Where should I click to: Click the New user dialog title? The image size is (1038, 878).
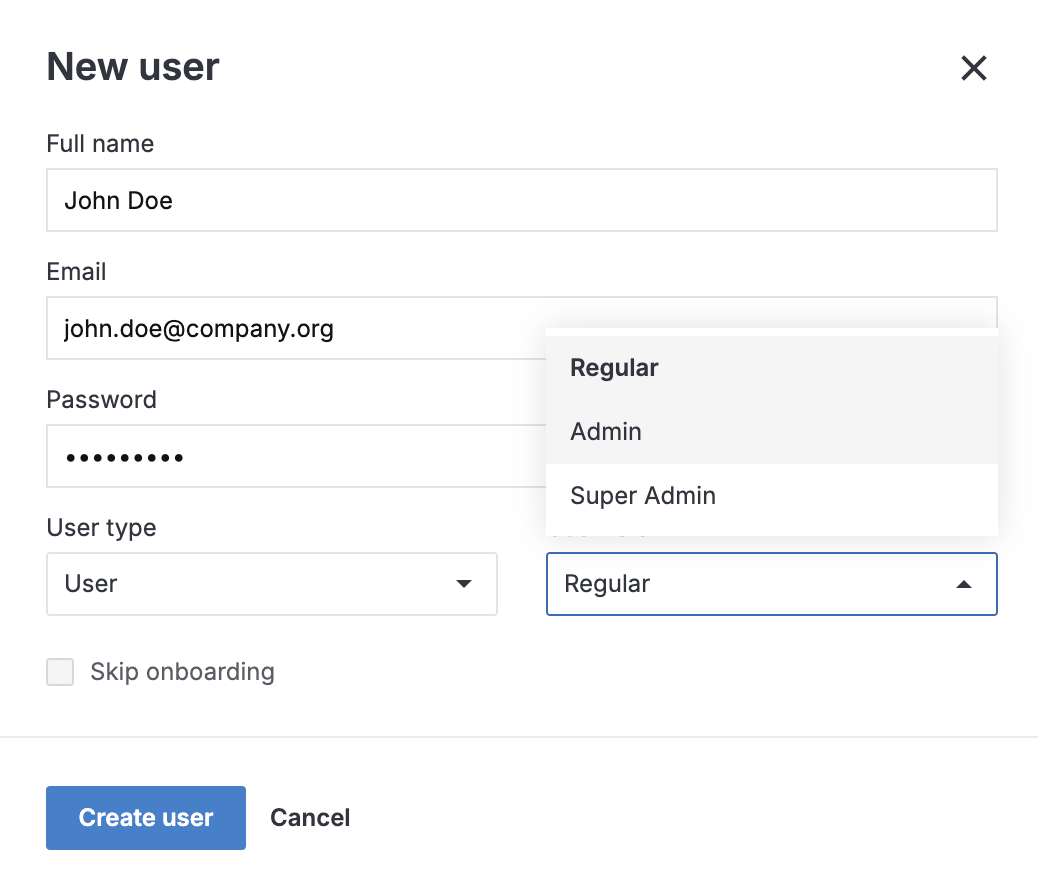pos(132,66)
